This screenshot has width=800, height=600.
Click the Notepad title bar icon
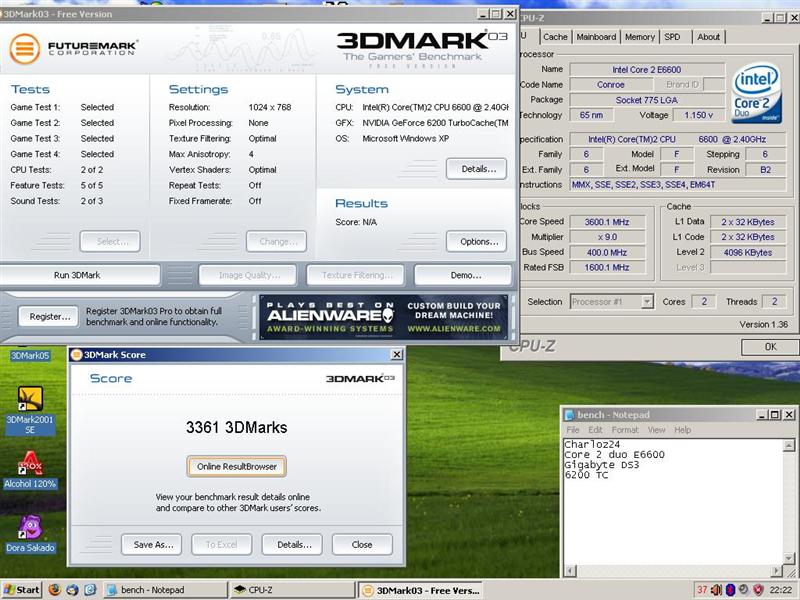click(x=569, y=415)
